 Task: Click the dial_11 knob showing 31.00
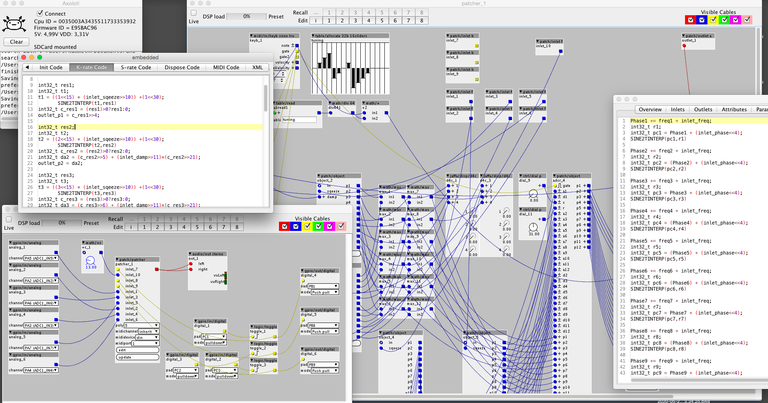tap(533, 227)
